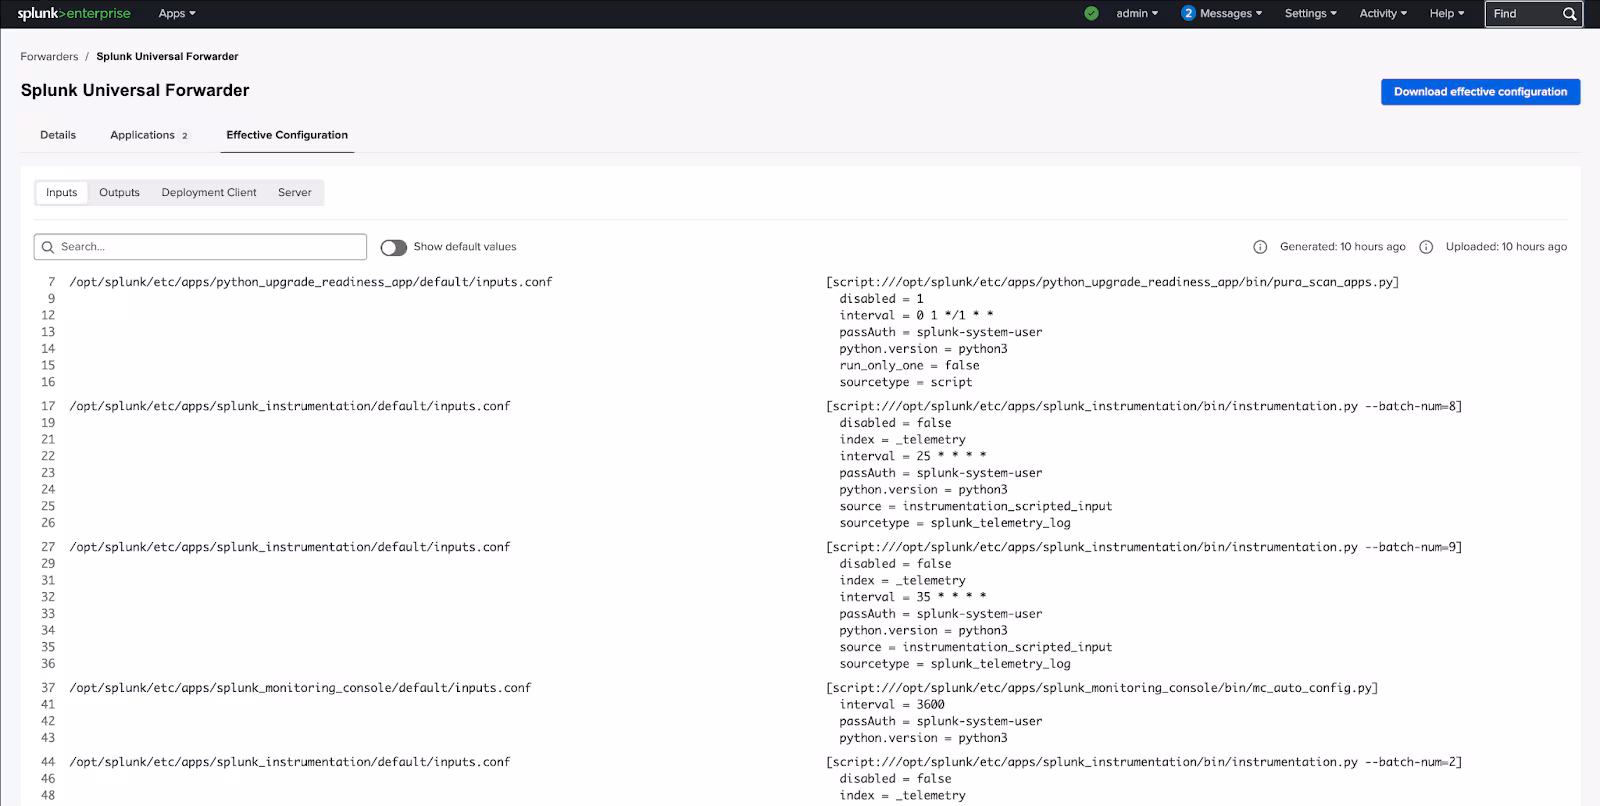The width and height of the screenshot is (1600, 806).
Task: Select the Outputs configuration tab
Action: click(x=119, y=193)
